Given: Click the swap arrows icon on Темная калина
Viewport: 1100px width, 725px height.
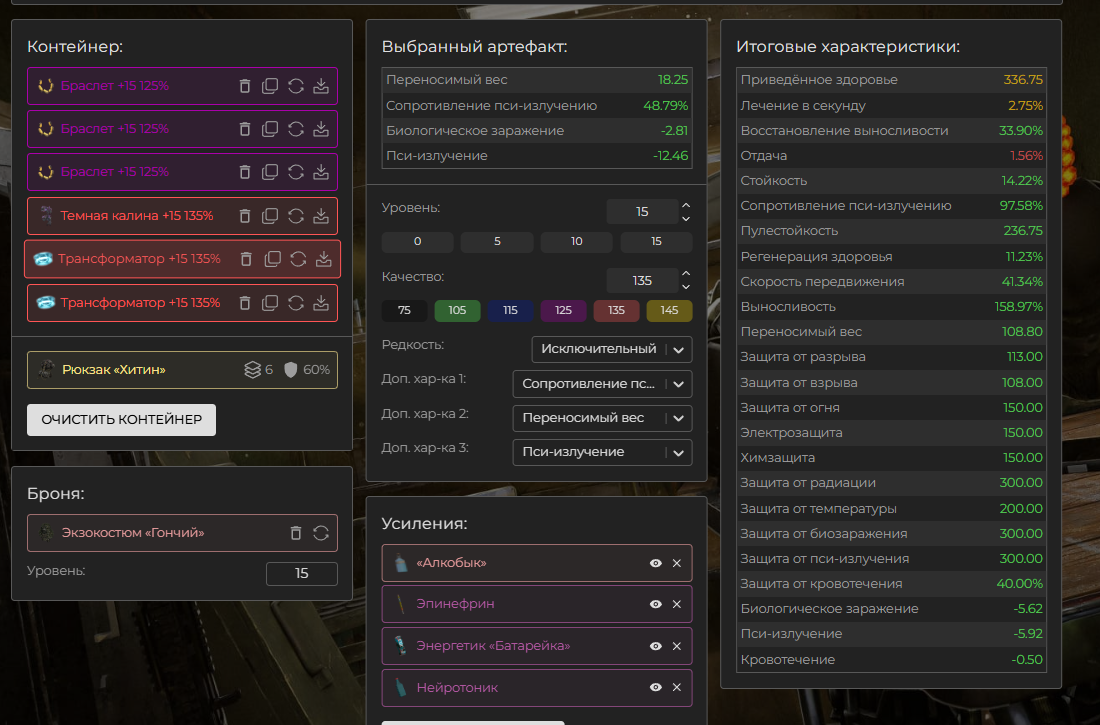Looking at the screenshot, I should (296, 216).
